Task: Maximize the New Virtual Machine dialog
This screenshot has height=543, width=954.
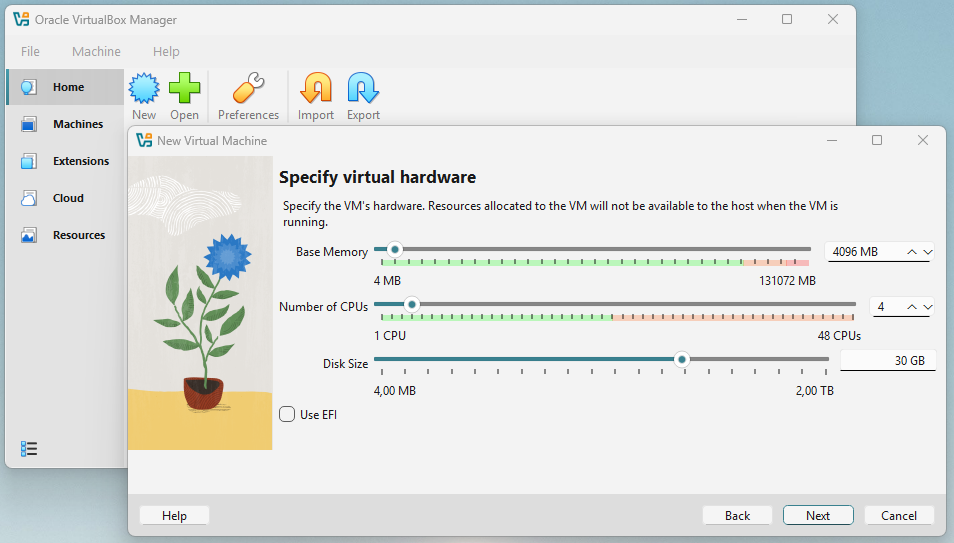Action: coord(877,140)
